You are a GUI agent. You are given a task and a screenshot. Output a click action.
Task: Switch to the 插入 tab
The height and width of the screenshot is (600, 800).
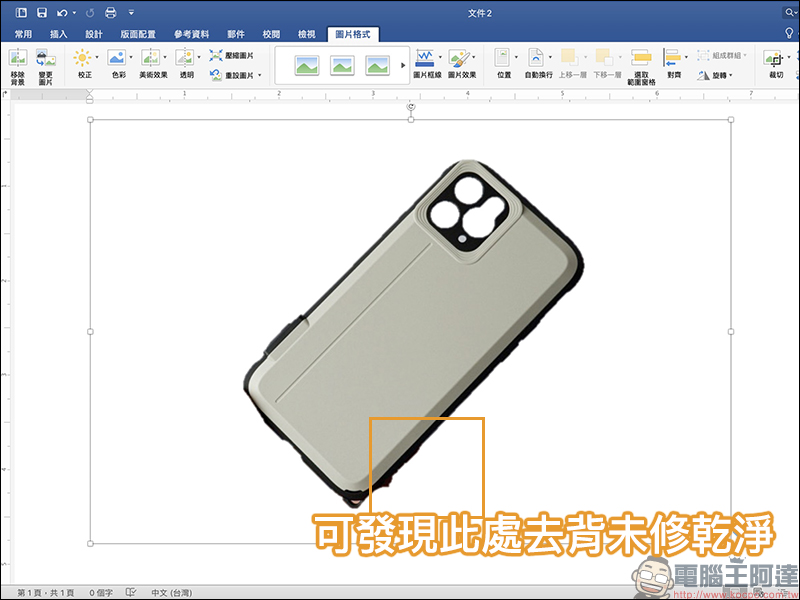tap(58, 34)
